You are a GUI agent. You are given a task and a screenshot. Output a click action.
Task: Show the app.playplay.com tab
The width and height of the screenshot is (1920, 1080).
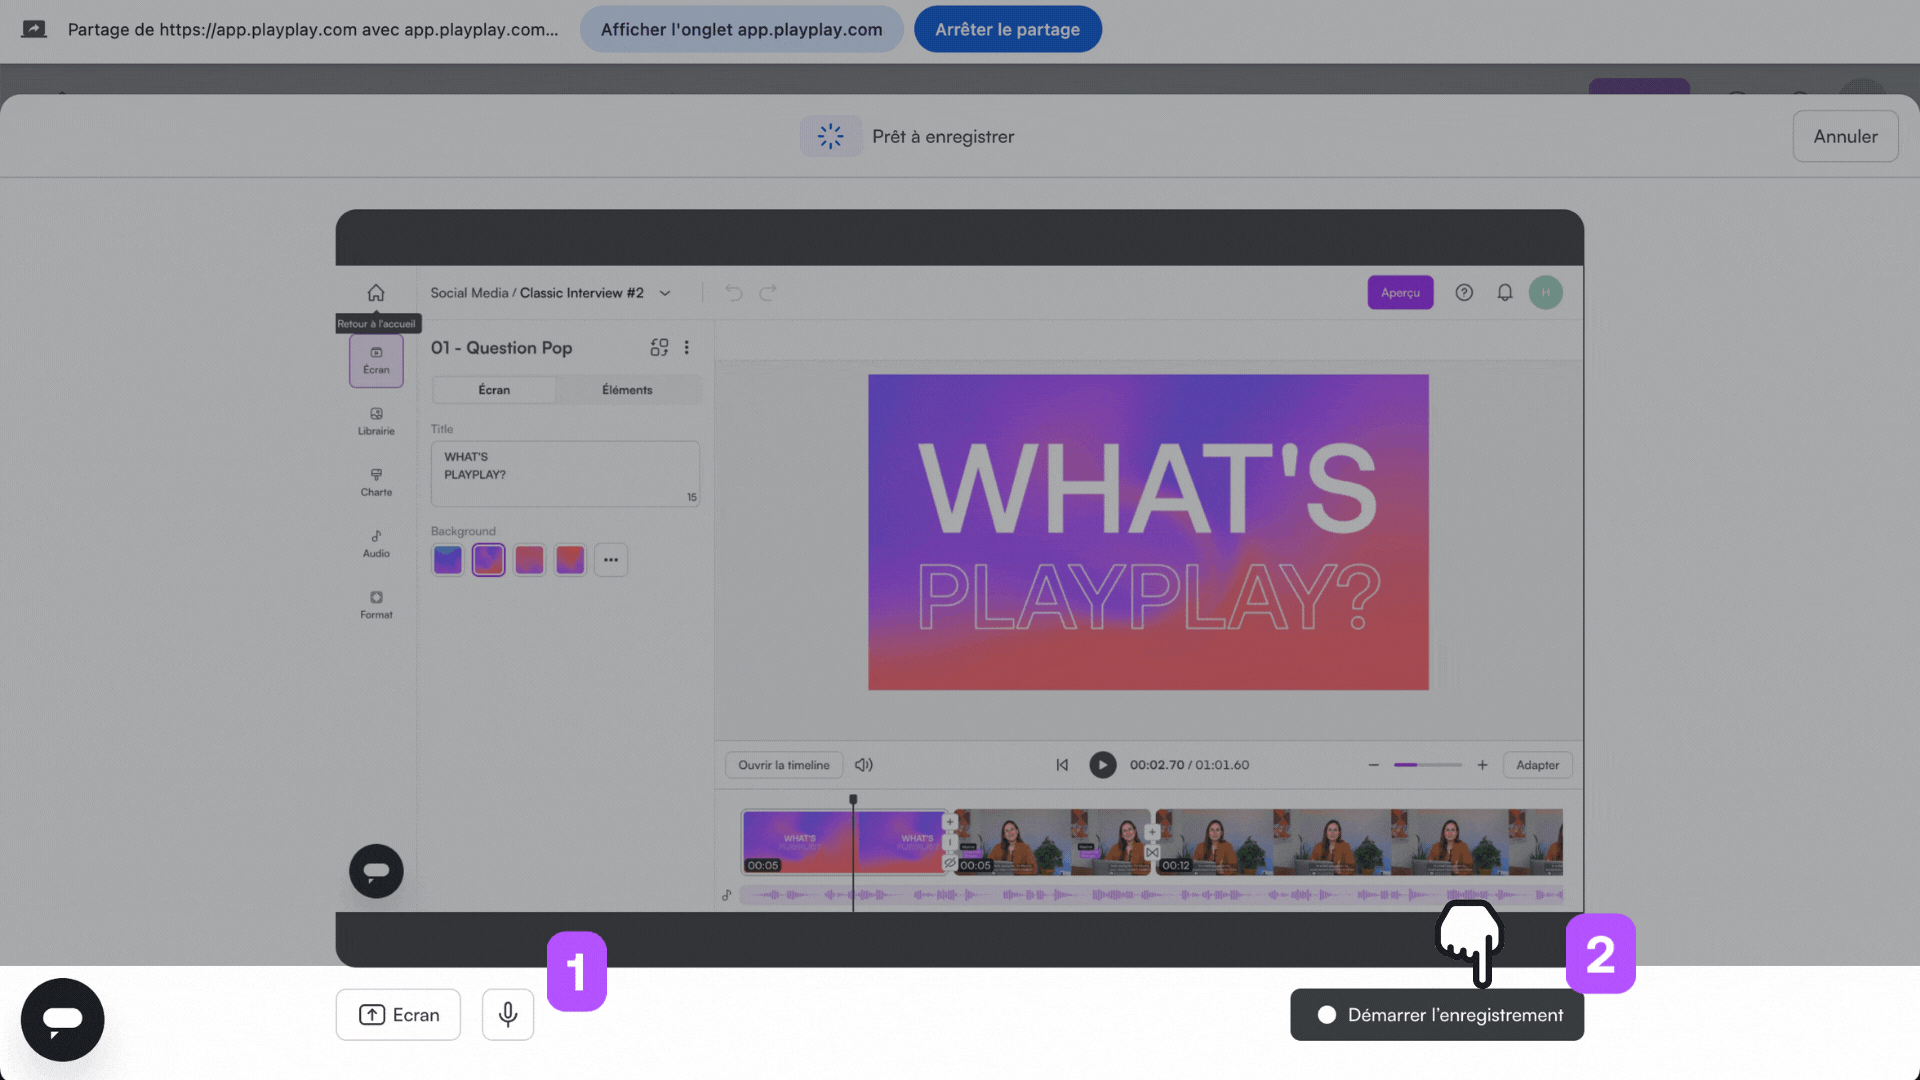click(x=741, y=29)
